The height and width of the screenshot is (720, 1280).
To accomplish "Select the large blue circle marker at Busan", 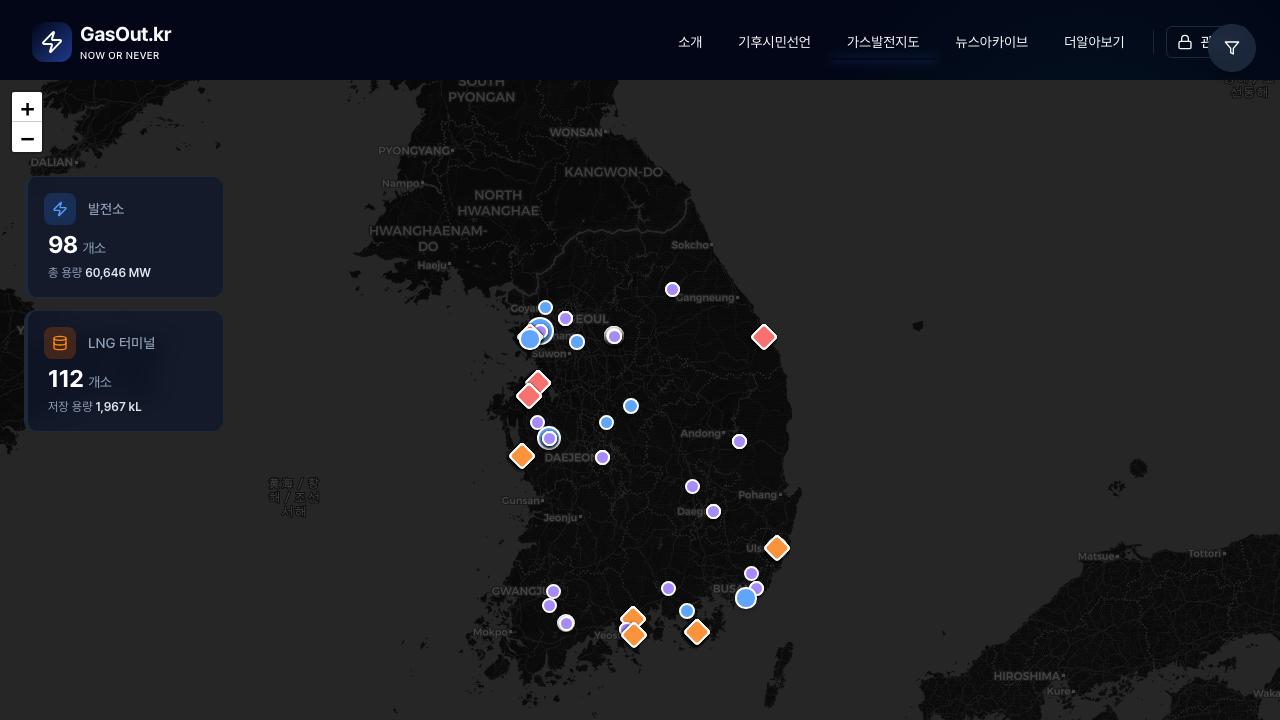I will [746, 598].
